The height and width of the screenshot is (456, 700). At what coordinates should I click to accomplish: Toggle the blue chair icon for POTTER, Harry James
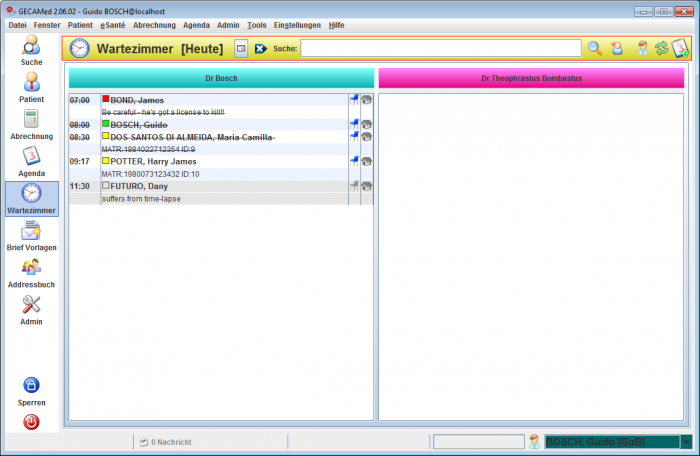[x=354, y=160]
